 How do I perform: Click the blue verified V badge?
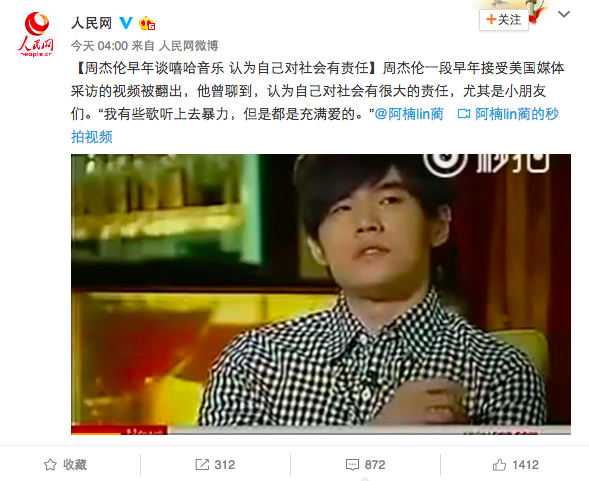click(126, 23)
